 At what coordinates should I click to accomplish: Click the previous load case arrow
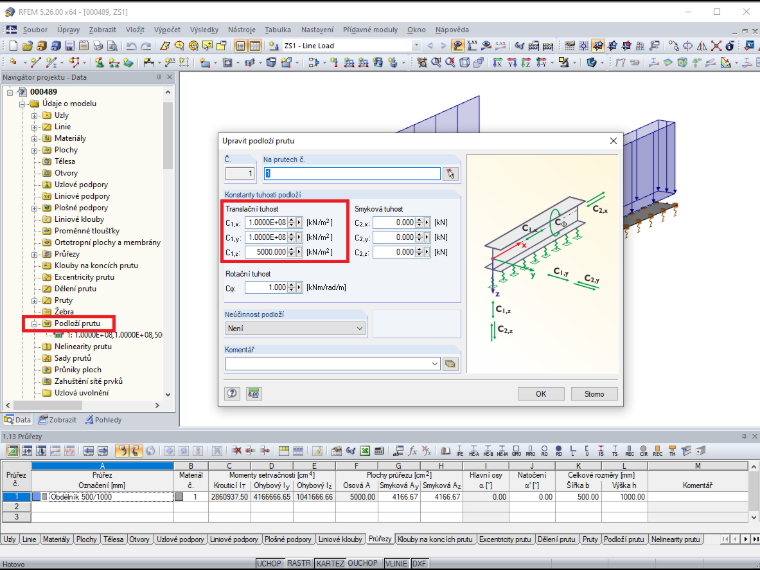click(x=430, y=46)
